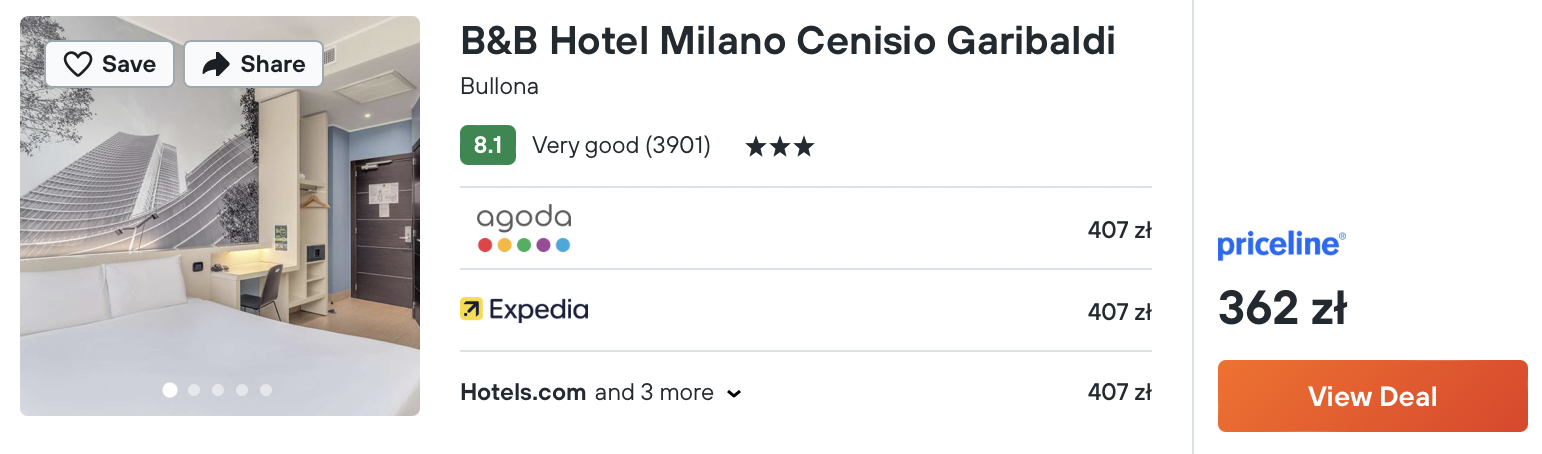Click agoda's 407 zł price
Screen dimensions: 1542x454
coord(1120,230)
